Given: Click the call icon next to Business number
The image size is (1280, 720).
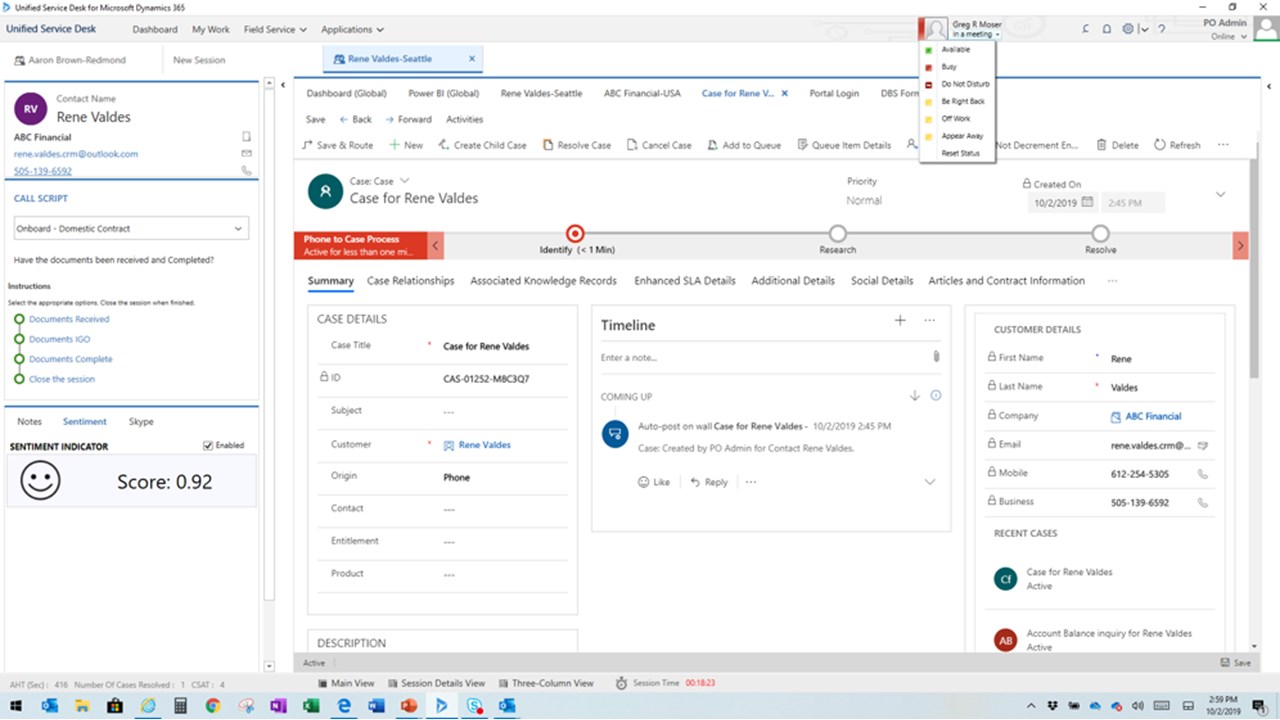Looking at the screenshot, I should point(1203,502).
